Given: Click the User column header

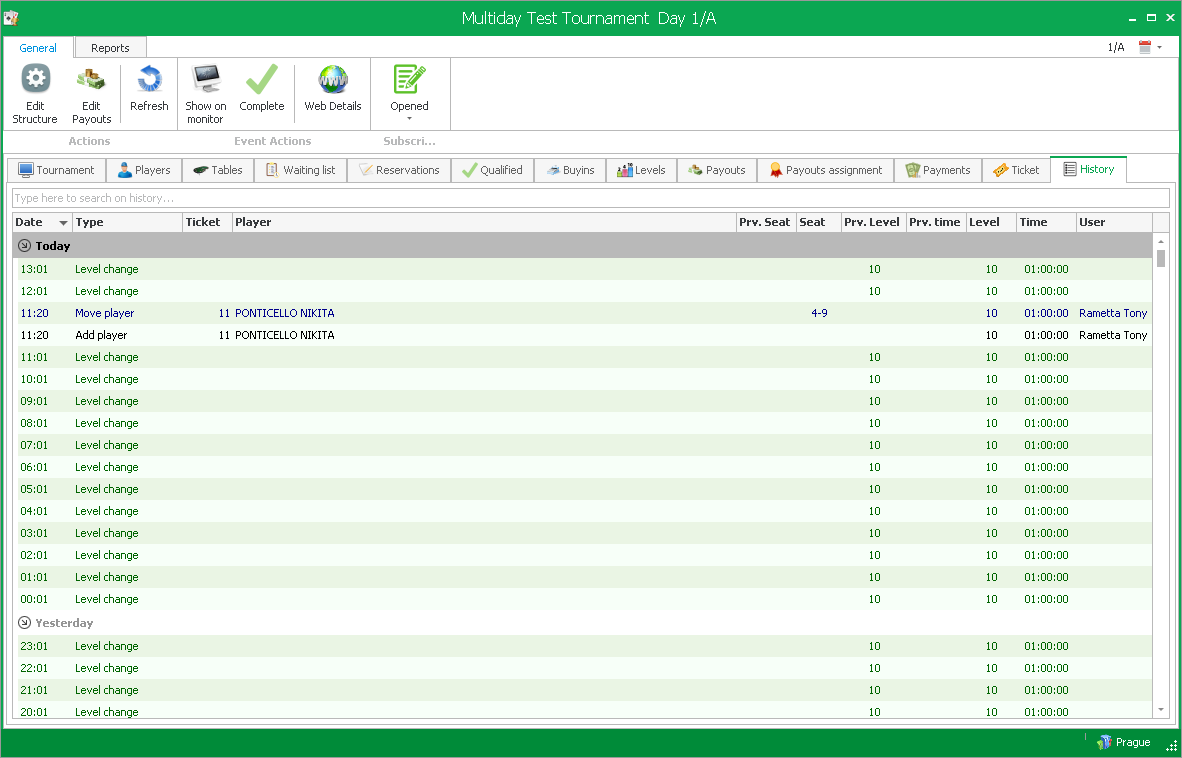Looking at the screenshot, I should (1113, 222).
